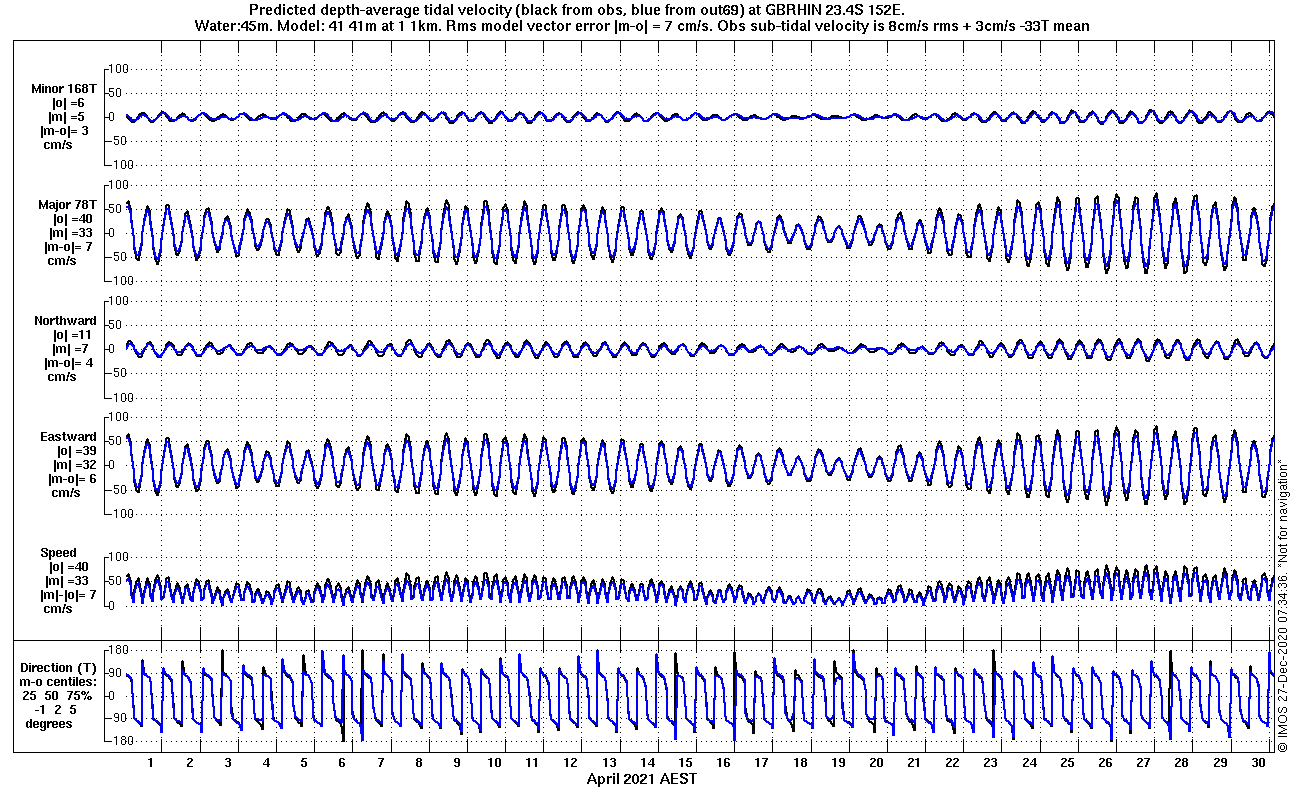
Task: Click '|m| =7' under Northward
Action: point(70,349)
